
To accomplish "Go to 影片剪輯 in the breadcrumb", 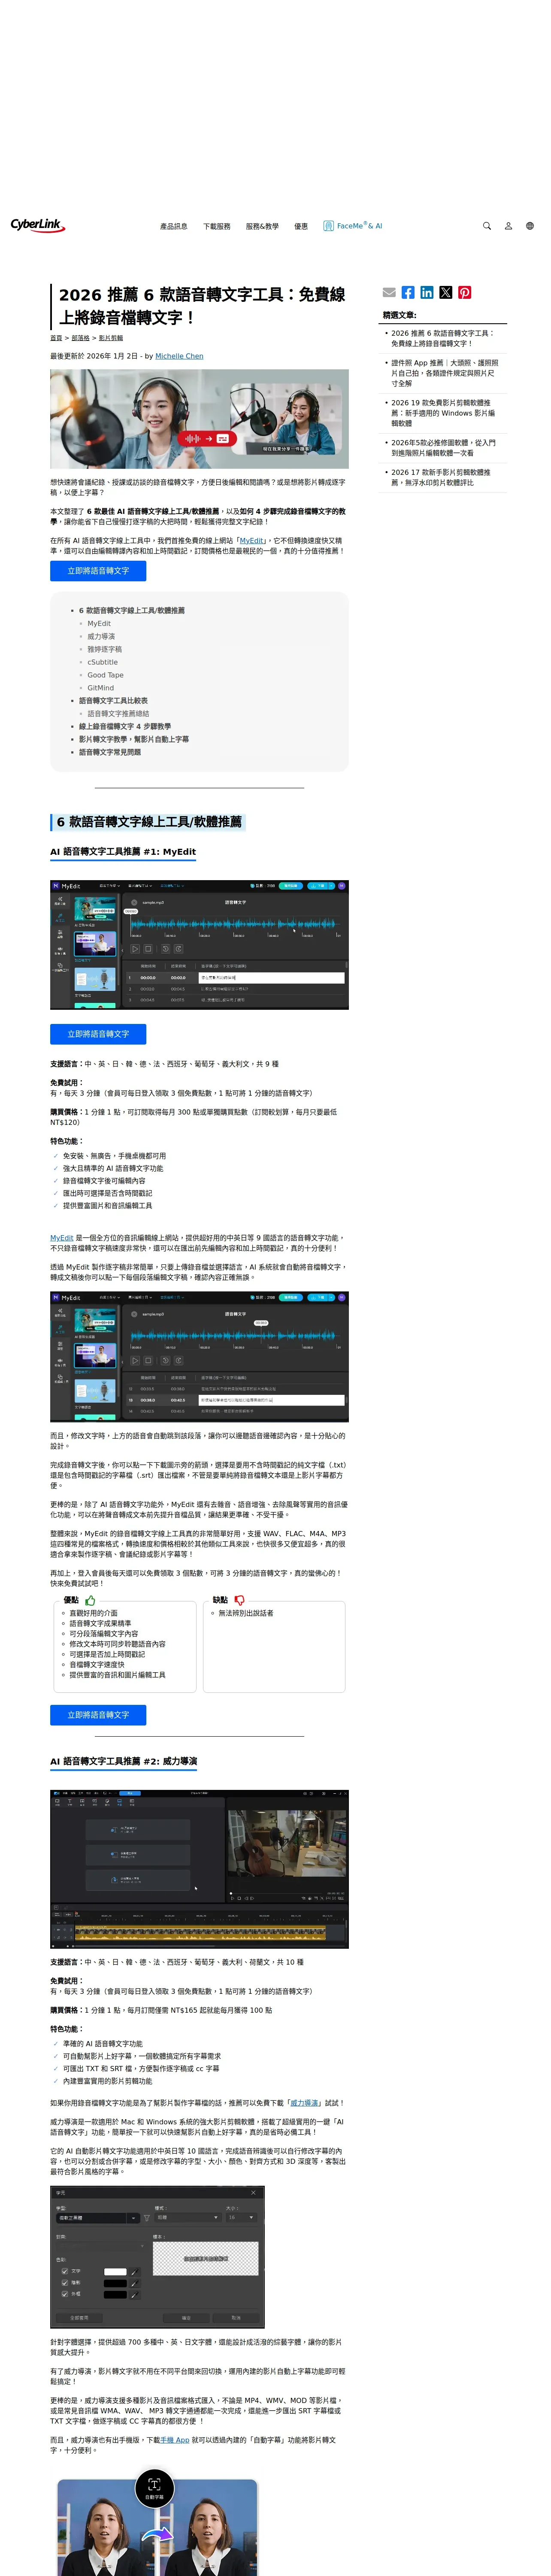I will coord(111,338).
